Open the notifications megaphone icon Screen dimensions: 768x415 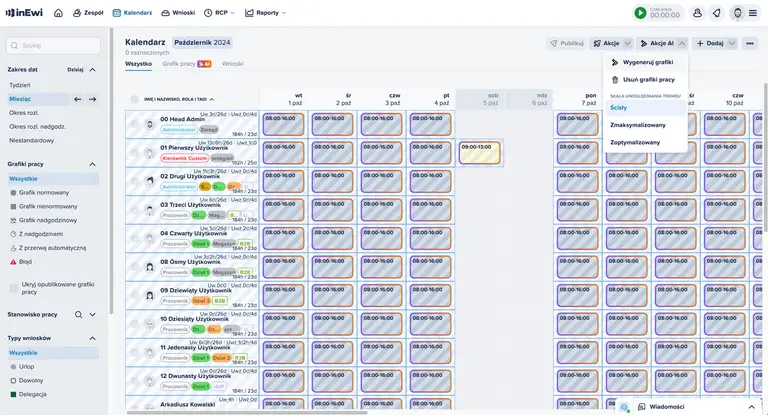[716, 13]
